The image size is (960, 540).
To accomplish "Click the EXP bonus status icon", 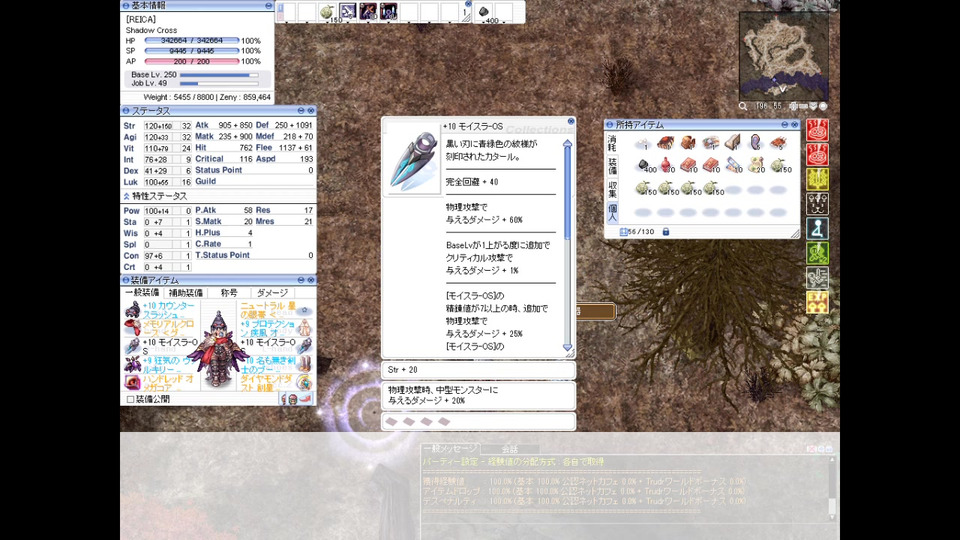I will (817, 302).
